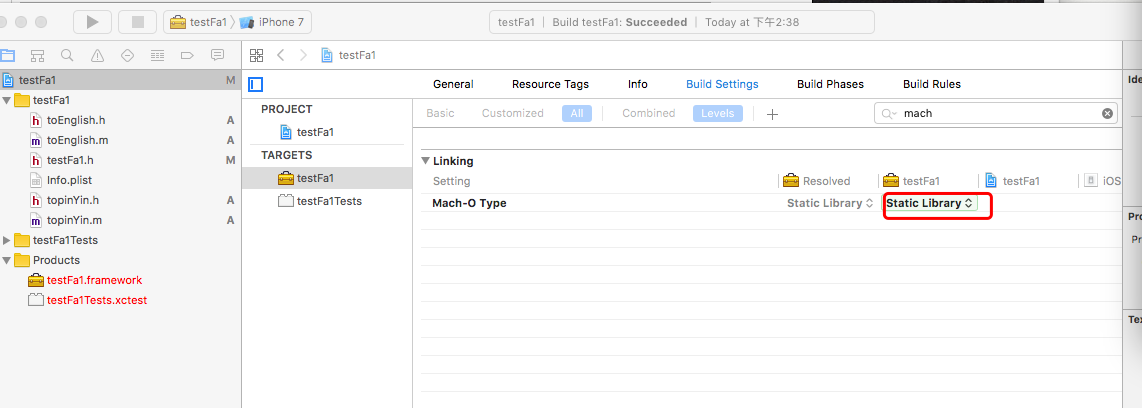Hide the project and targets list sidebar
This screenshot has height=408, width=1142.
(x=256, y=85)
